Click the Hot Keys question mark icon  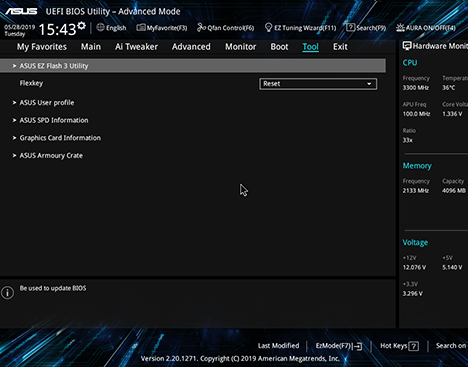point(413,346)
